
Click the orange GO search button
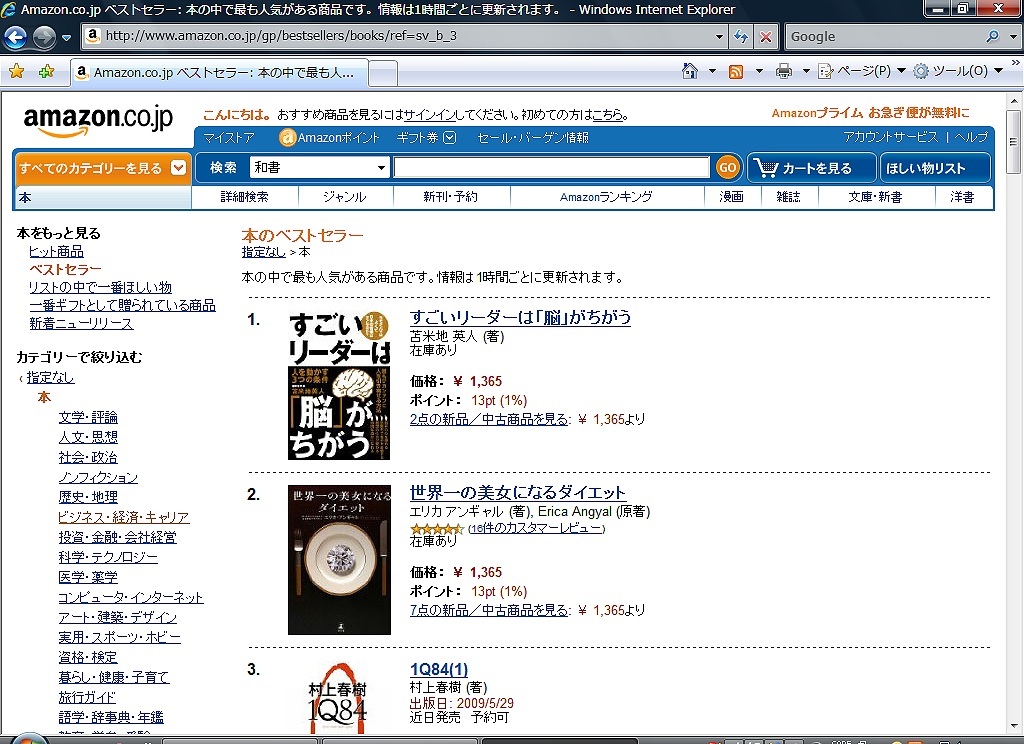pos(728,168)
